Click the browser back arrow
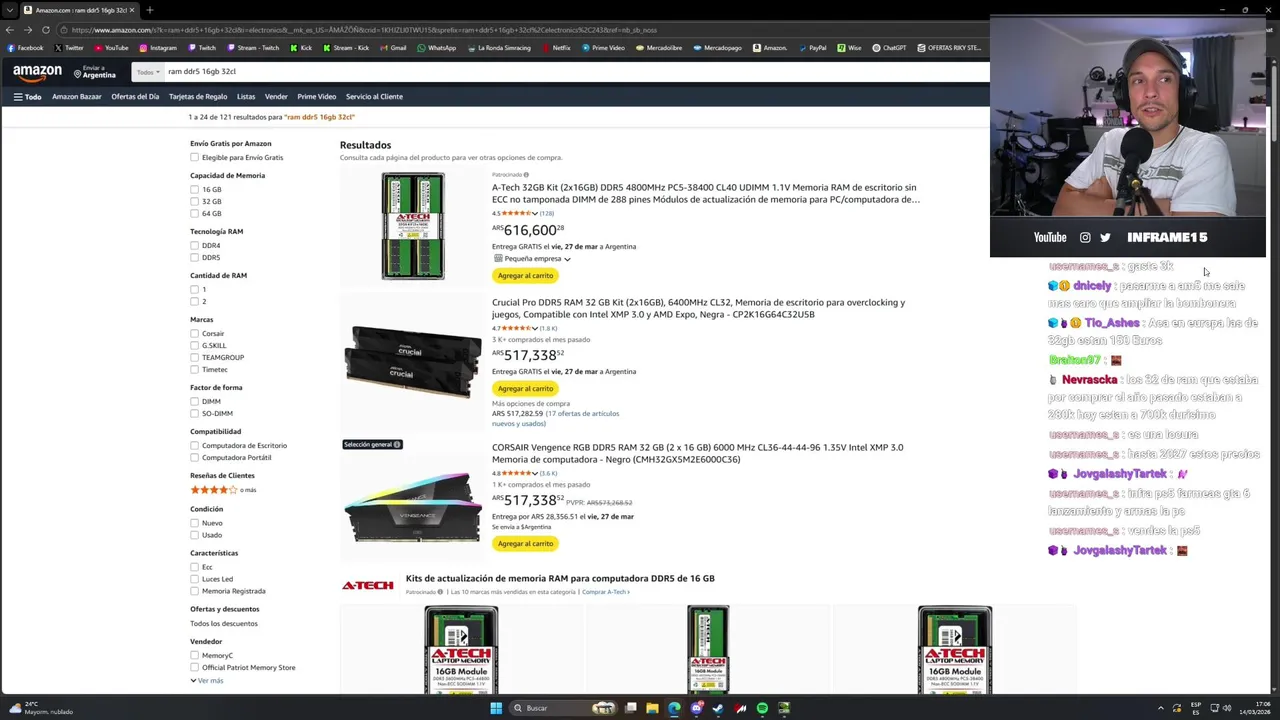The height and width of the screenshot is (720, 1280). point(10,30)
